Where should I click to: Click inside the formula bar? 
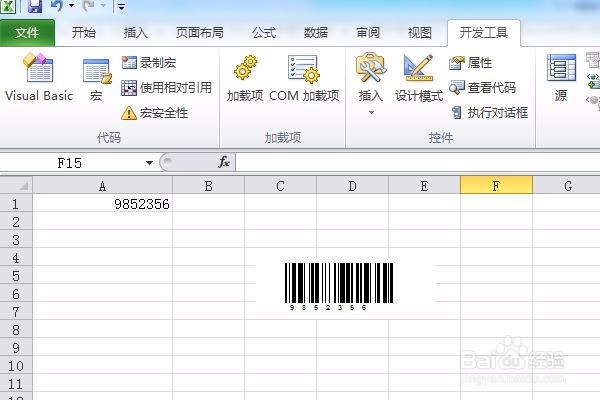point(417,163)
